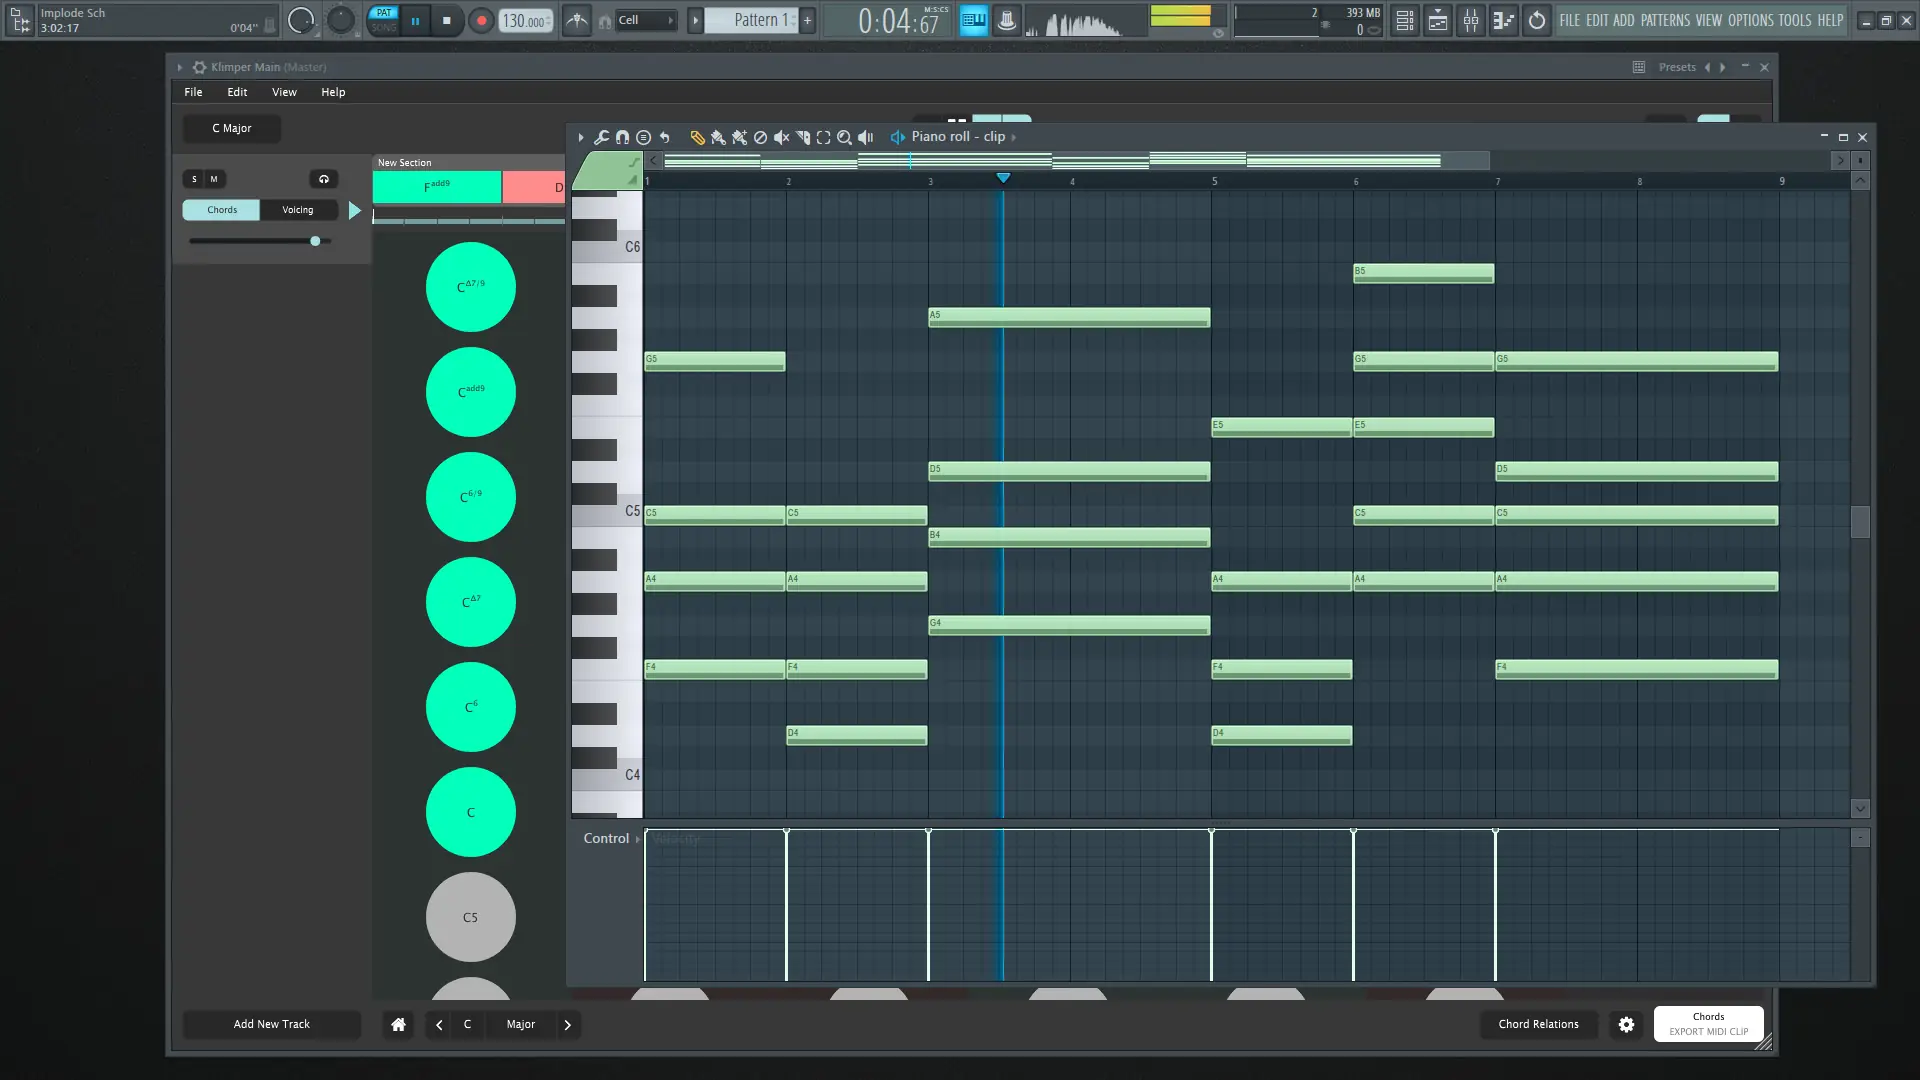Select the Delete tool in piano roll toolbar

pos(760,137)
